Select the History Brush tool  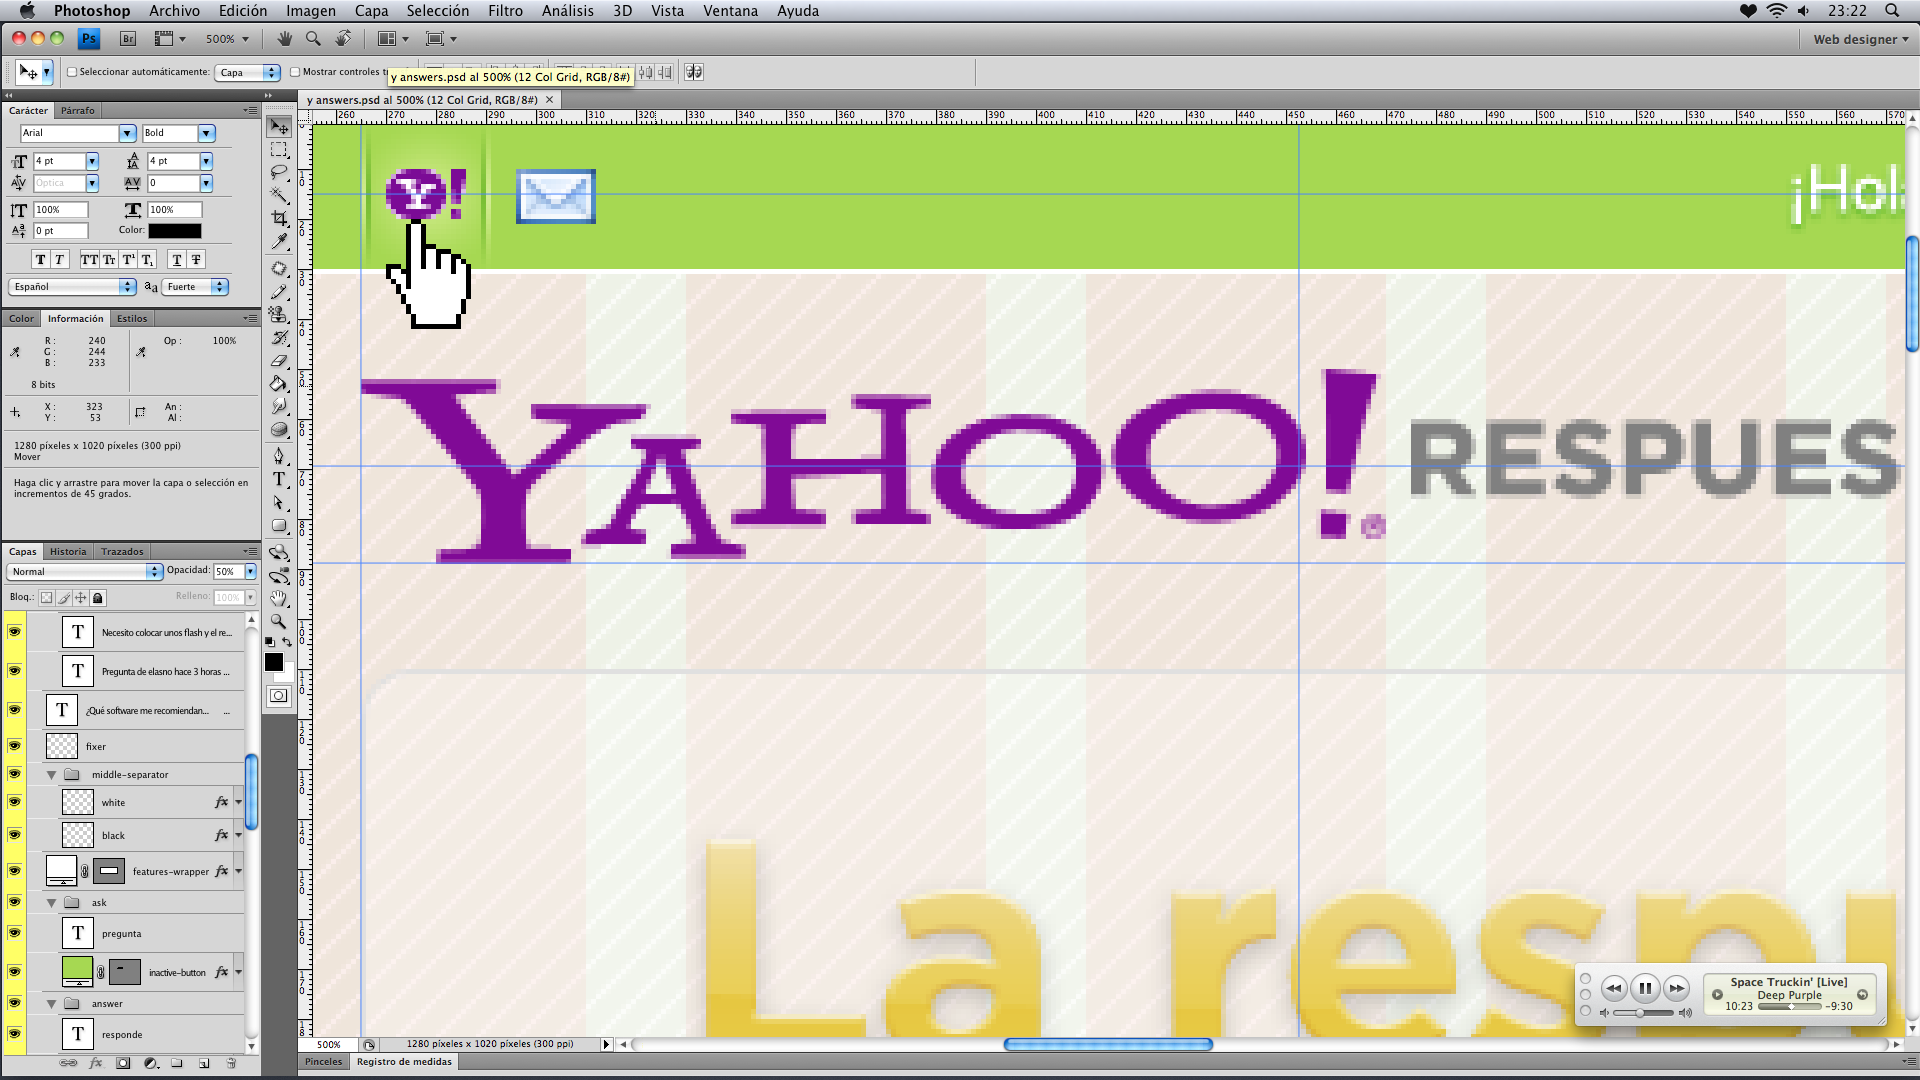(279, 337)
